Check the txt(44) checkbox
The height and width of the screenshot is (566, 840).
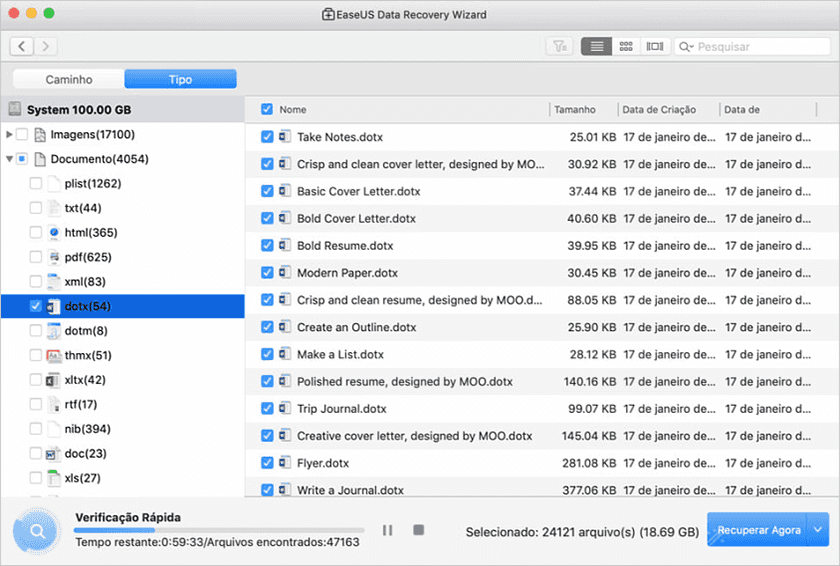tap(35, 208)
